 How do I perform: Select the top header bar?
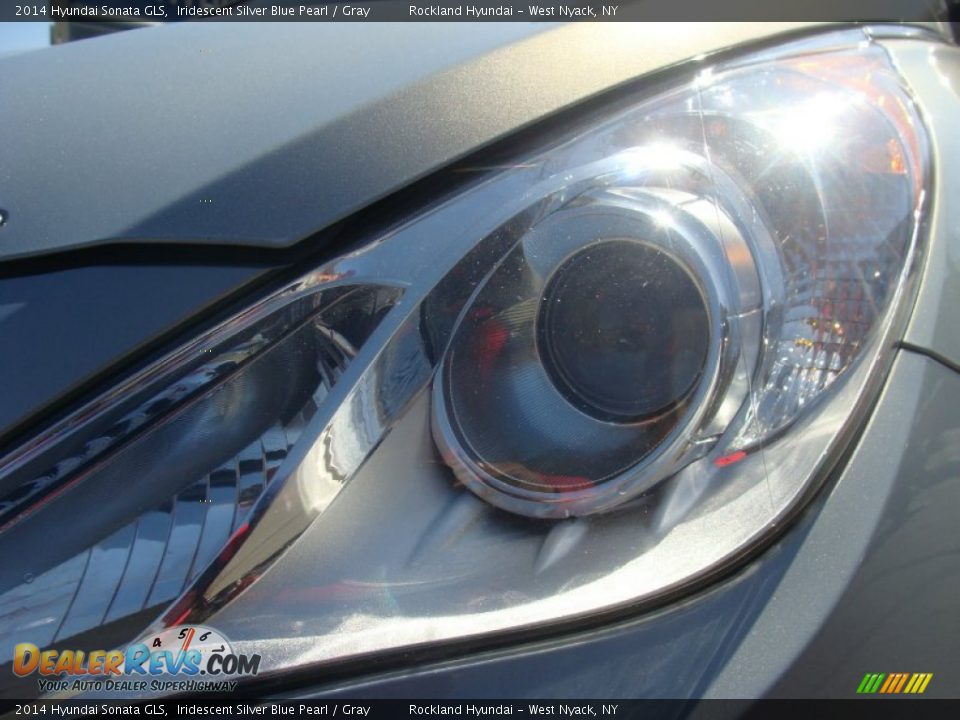480,10
